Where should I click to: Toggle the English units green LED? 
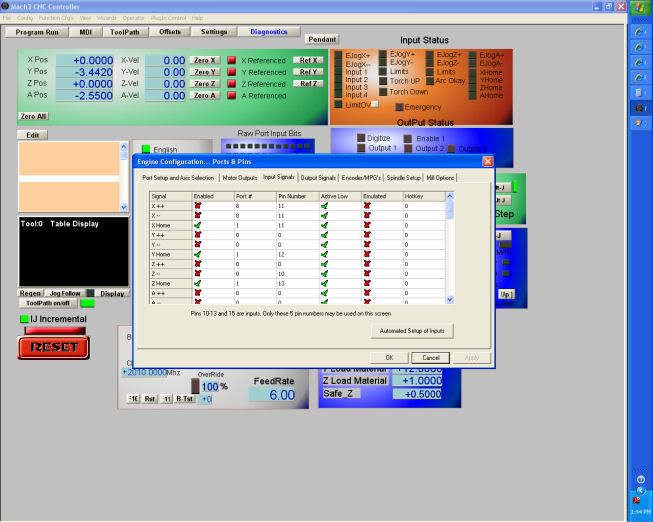145,149
